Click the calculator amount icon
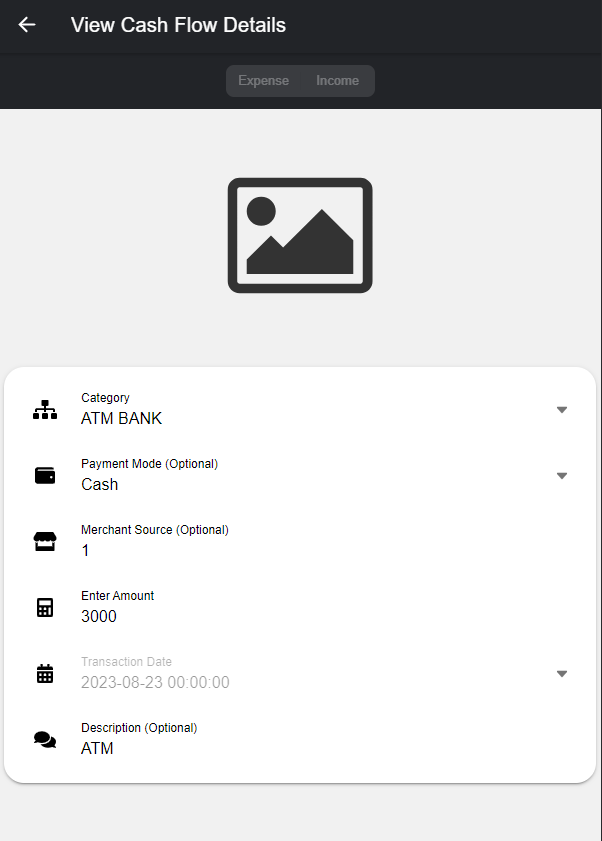This screenshot has height=841, width=602. (x=45, y=608)
